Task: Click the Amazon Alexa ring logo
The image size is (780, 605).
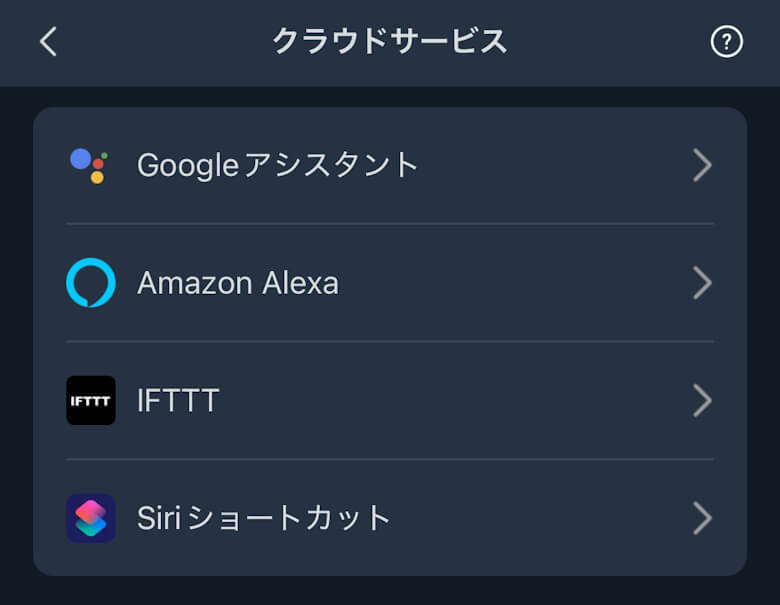Action: [x=91, y=283]
